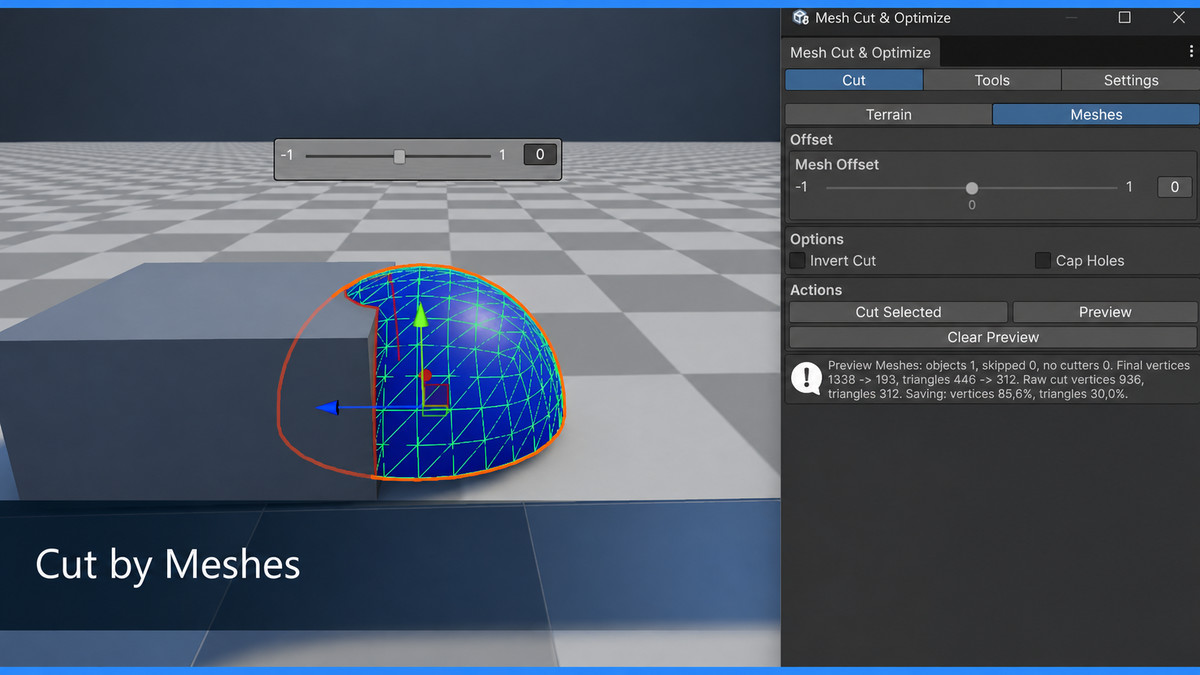This screenshot has width=1200, height=675.
Task: Click the Mesh Offset value field
Action: [1174, 187]
